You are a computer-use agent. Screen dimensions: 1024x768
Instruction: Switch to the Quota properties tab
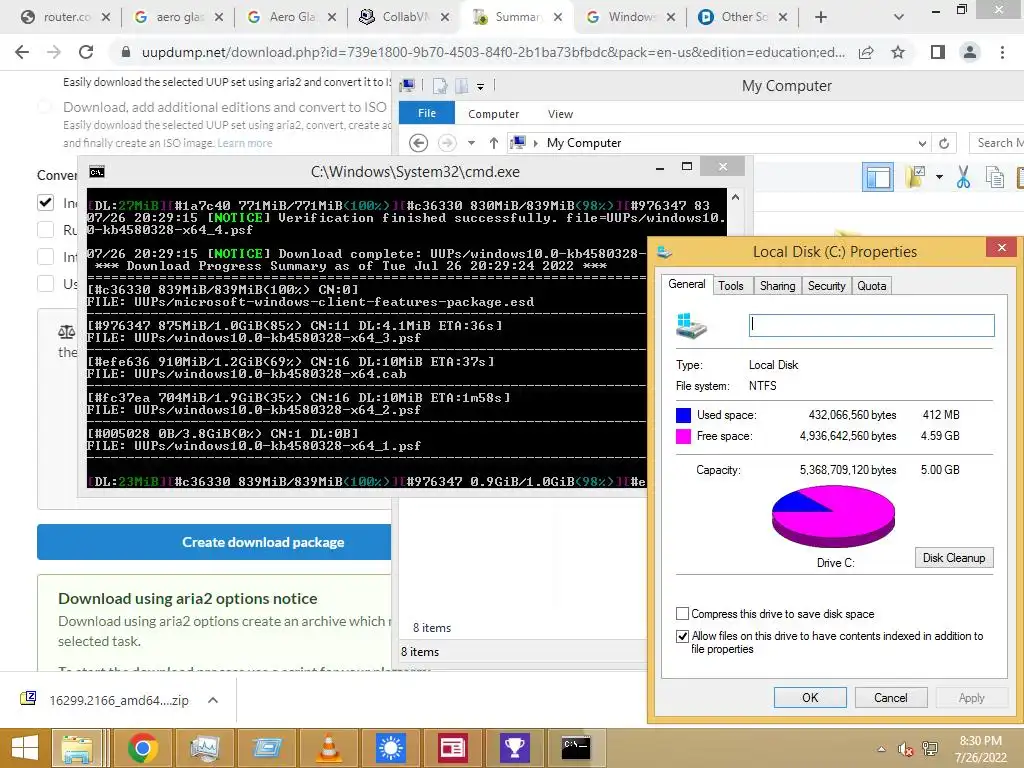pos(871,285)
